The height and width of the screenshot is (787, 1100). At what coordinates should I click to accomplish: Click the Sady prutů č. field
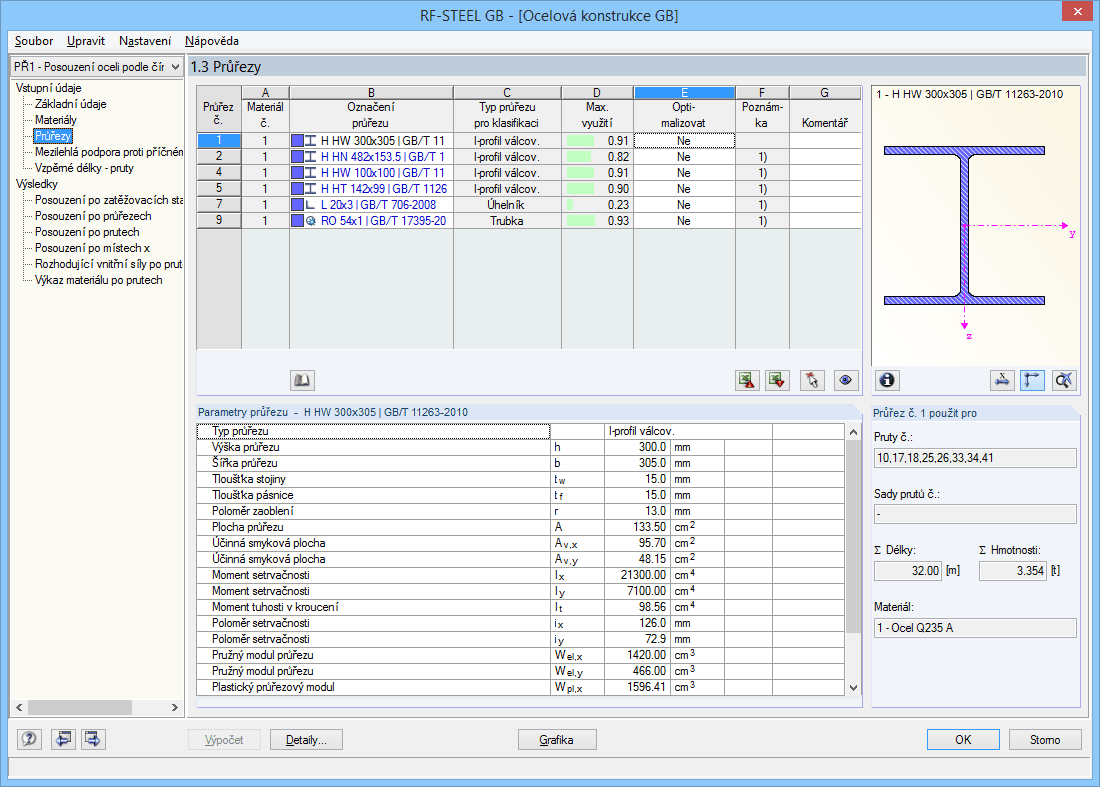(x=975, y=514)
